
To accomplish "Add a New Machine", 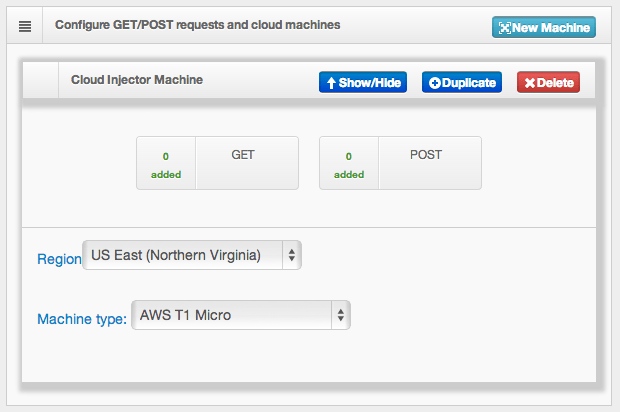I will click(544, 27).
